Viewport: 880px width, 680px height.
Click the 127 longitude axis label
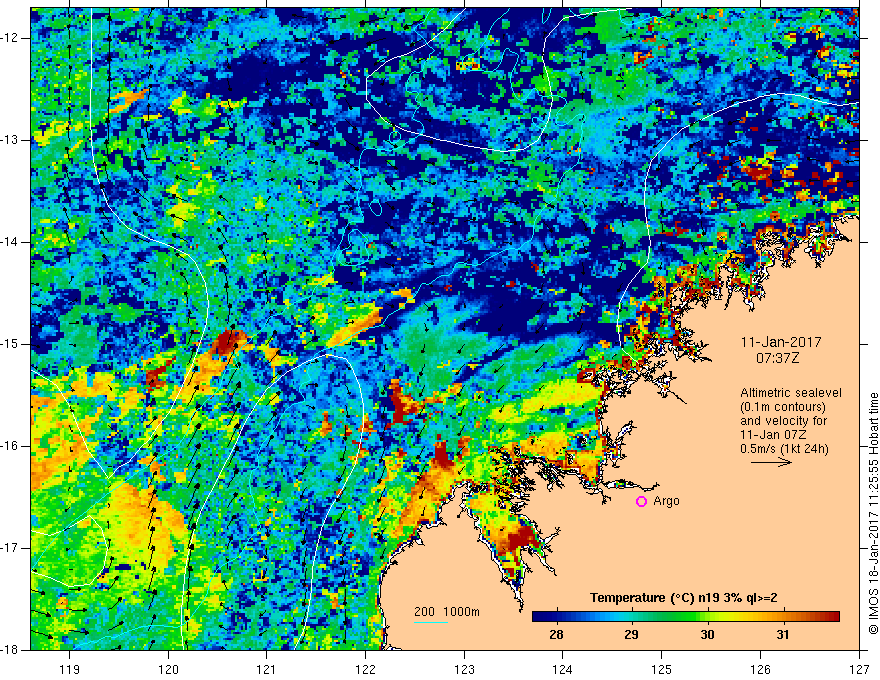click(x=859, y=669)
